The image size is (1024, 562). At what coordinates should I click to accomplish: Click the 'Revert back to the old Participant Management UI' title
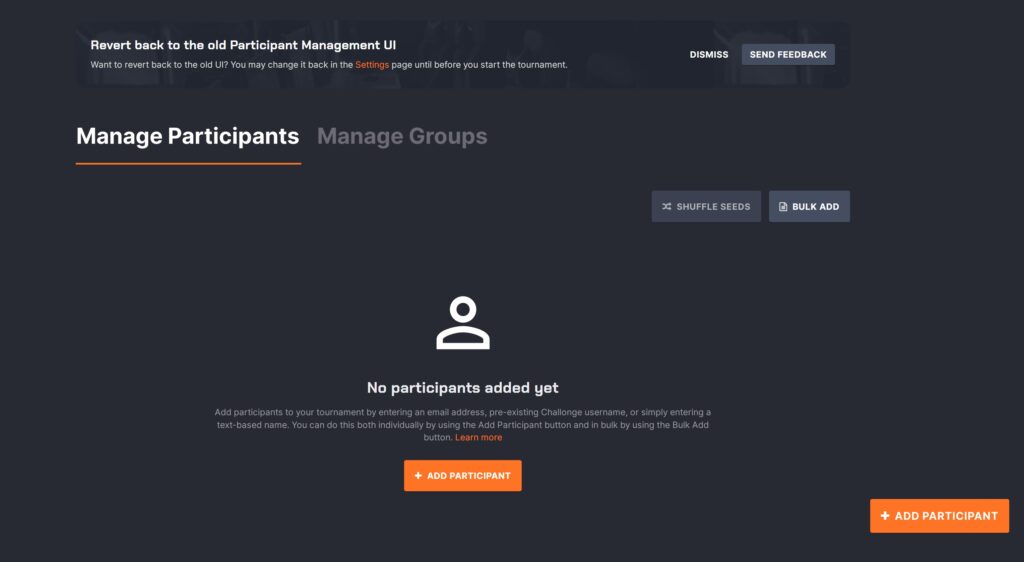point(243,45)
